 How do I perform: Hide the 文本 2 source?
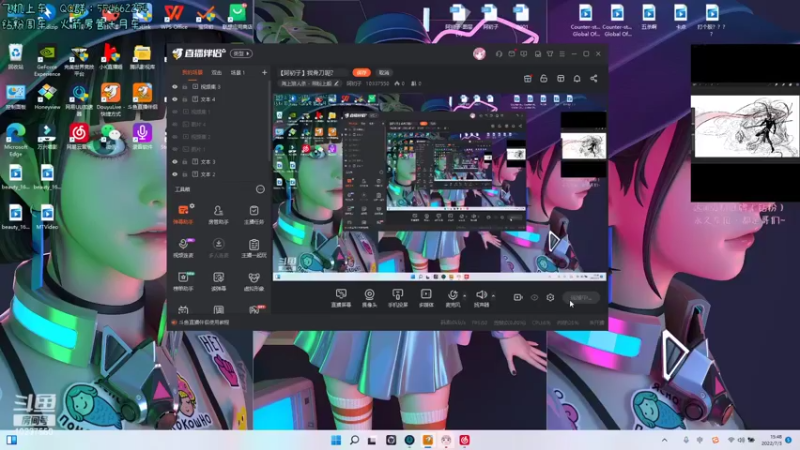[x=175, y=174]
